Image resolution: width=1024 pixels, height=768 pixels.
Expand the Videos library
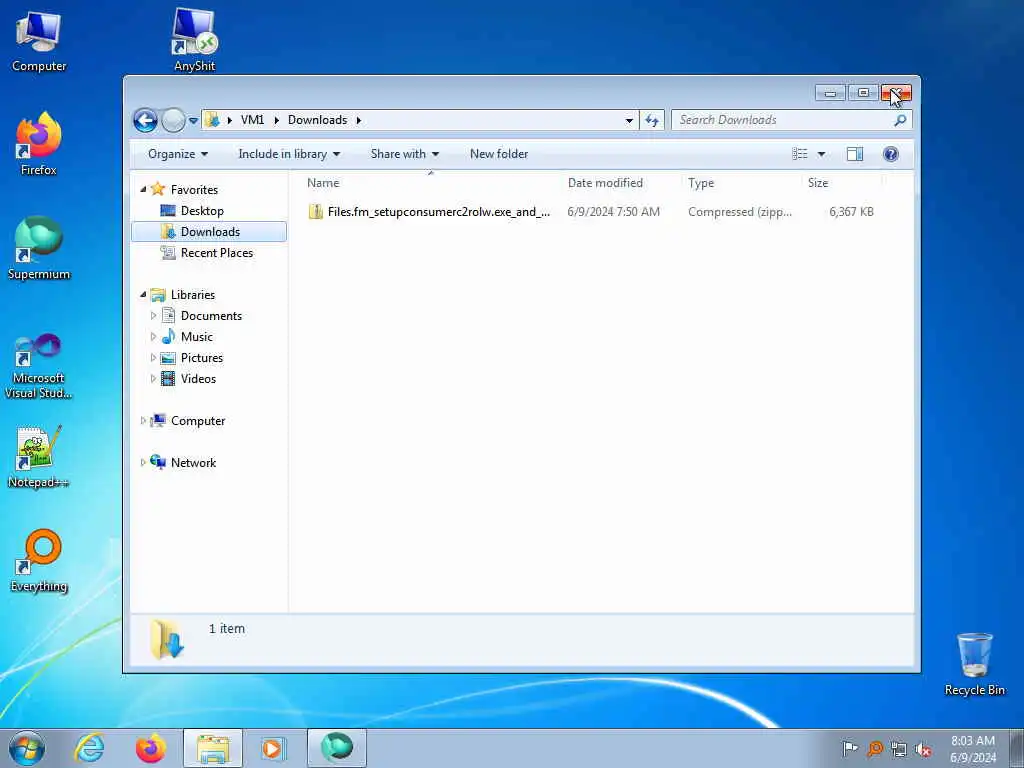pyautogui.click(x=153, y=379)
